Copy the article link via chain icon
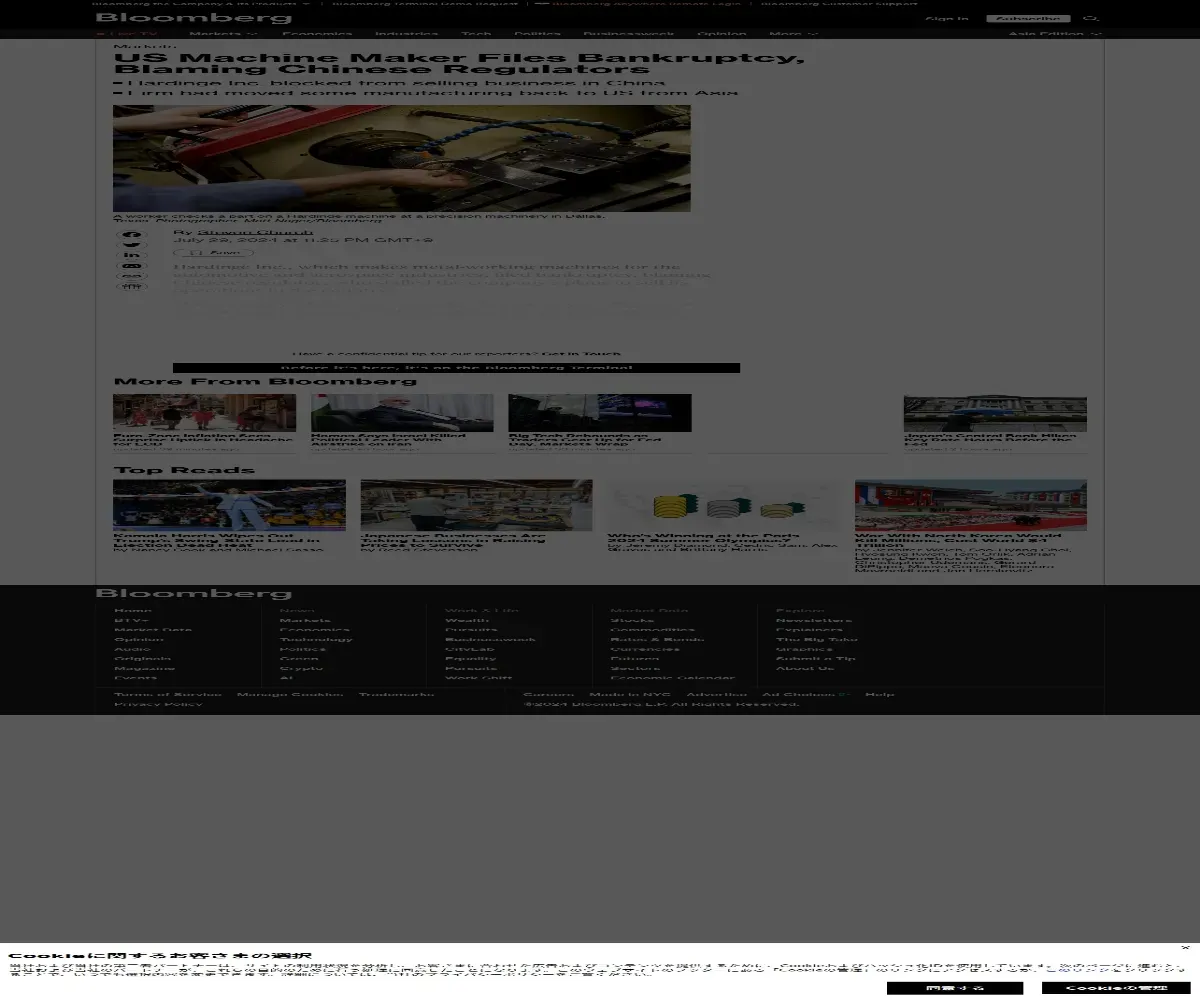Viewport: 1200px width, 1000px height. (132, 276)
